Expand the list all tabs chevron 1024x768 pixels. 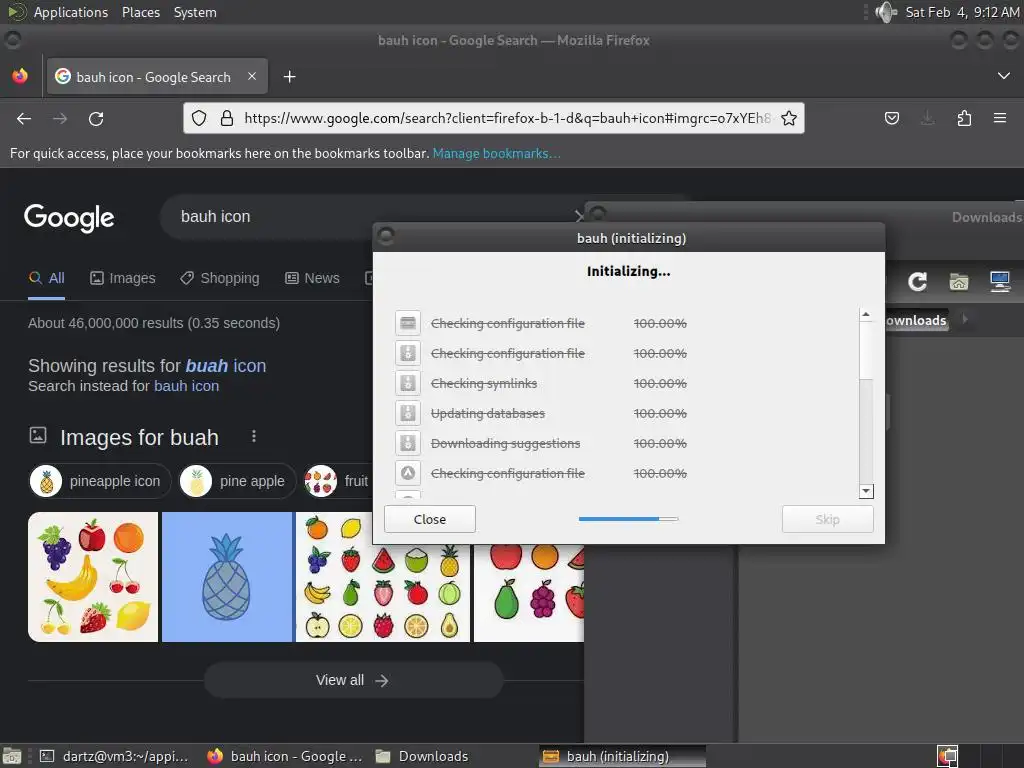point(1004,76)
